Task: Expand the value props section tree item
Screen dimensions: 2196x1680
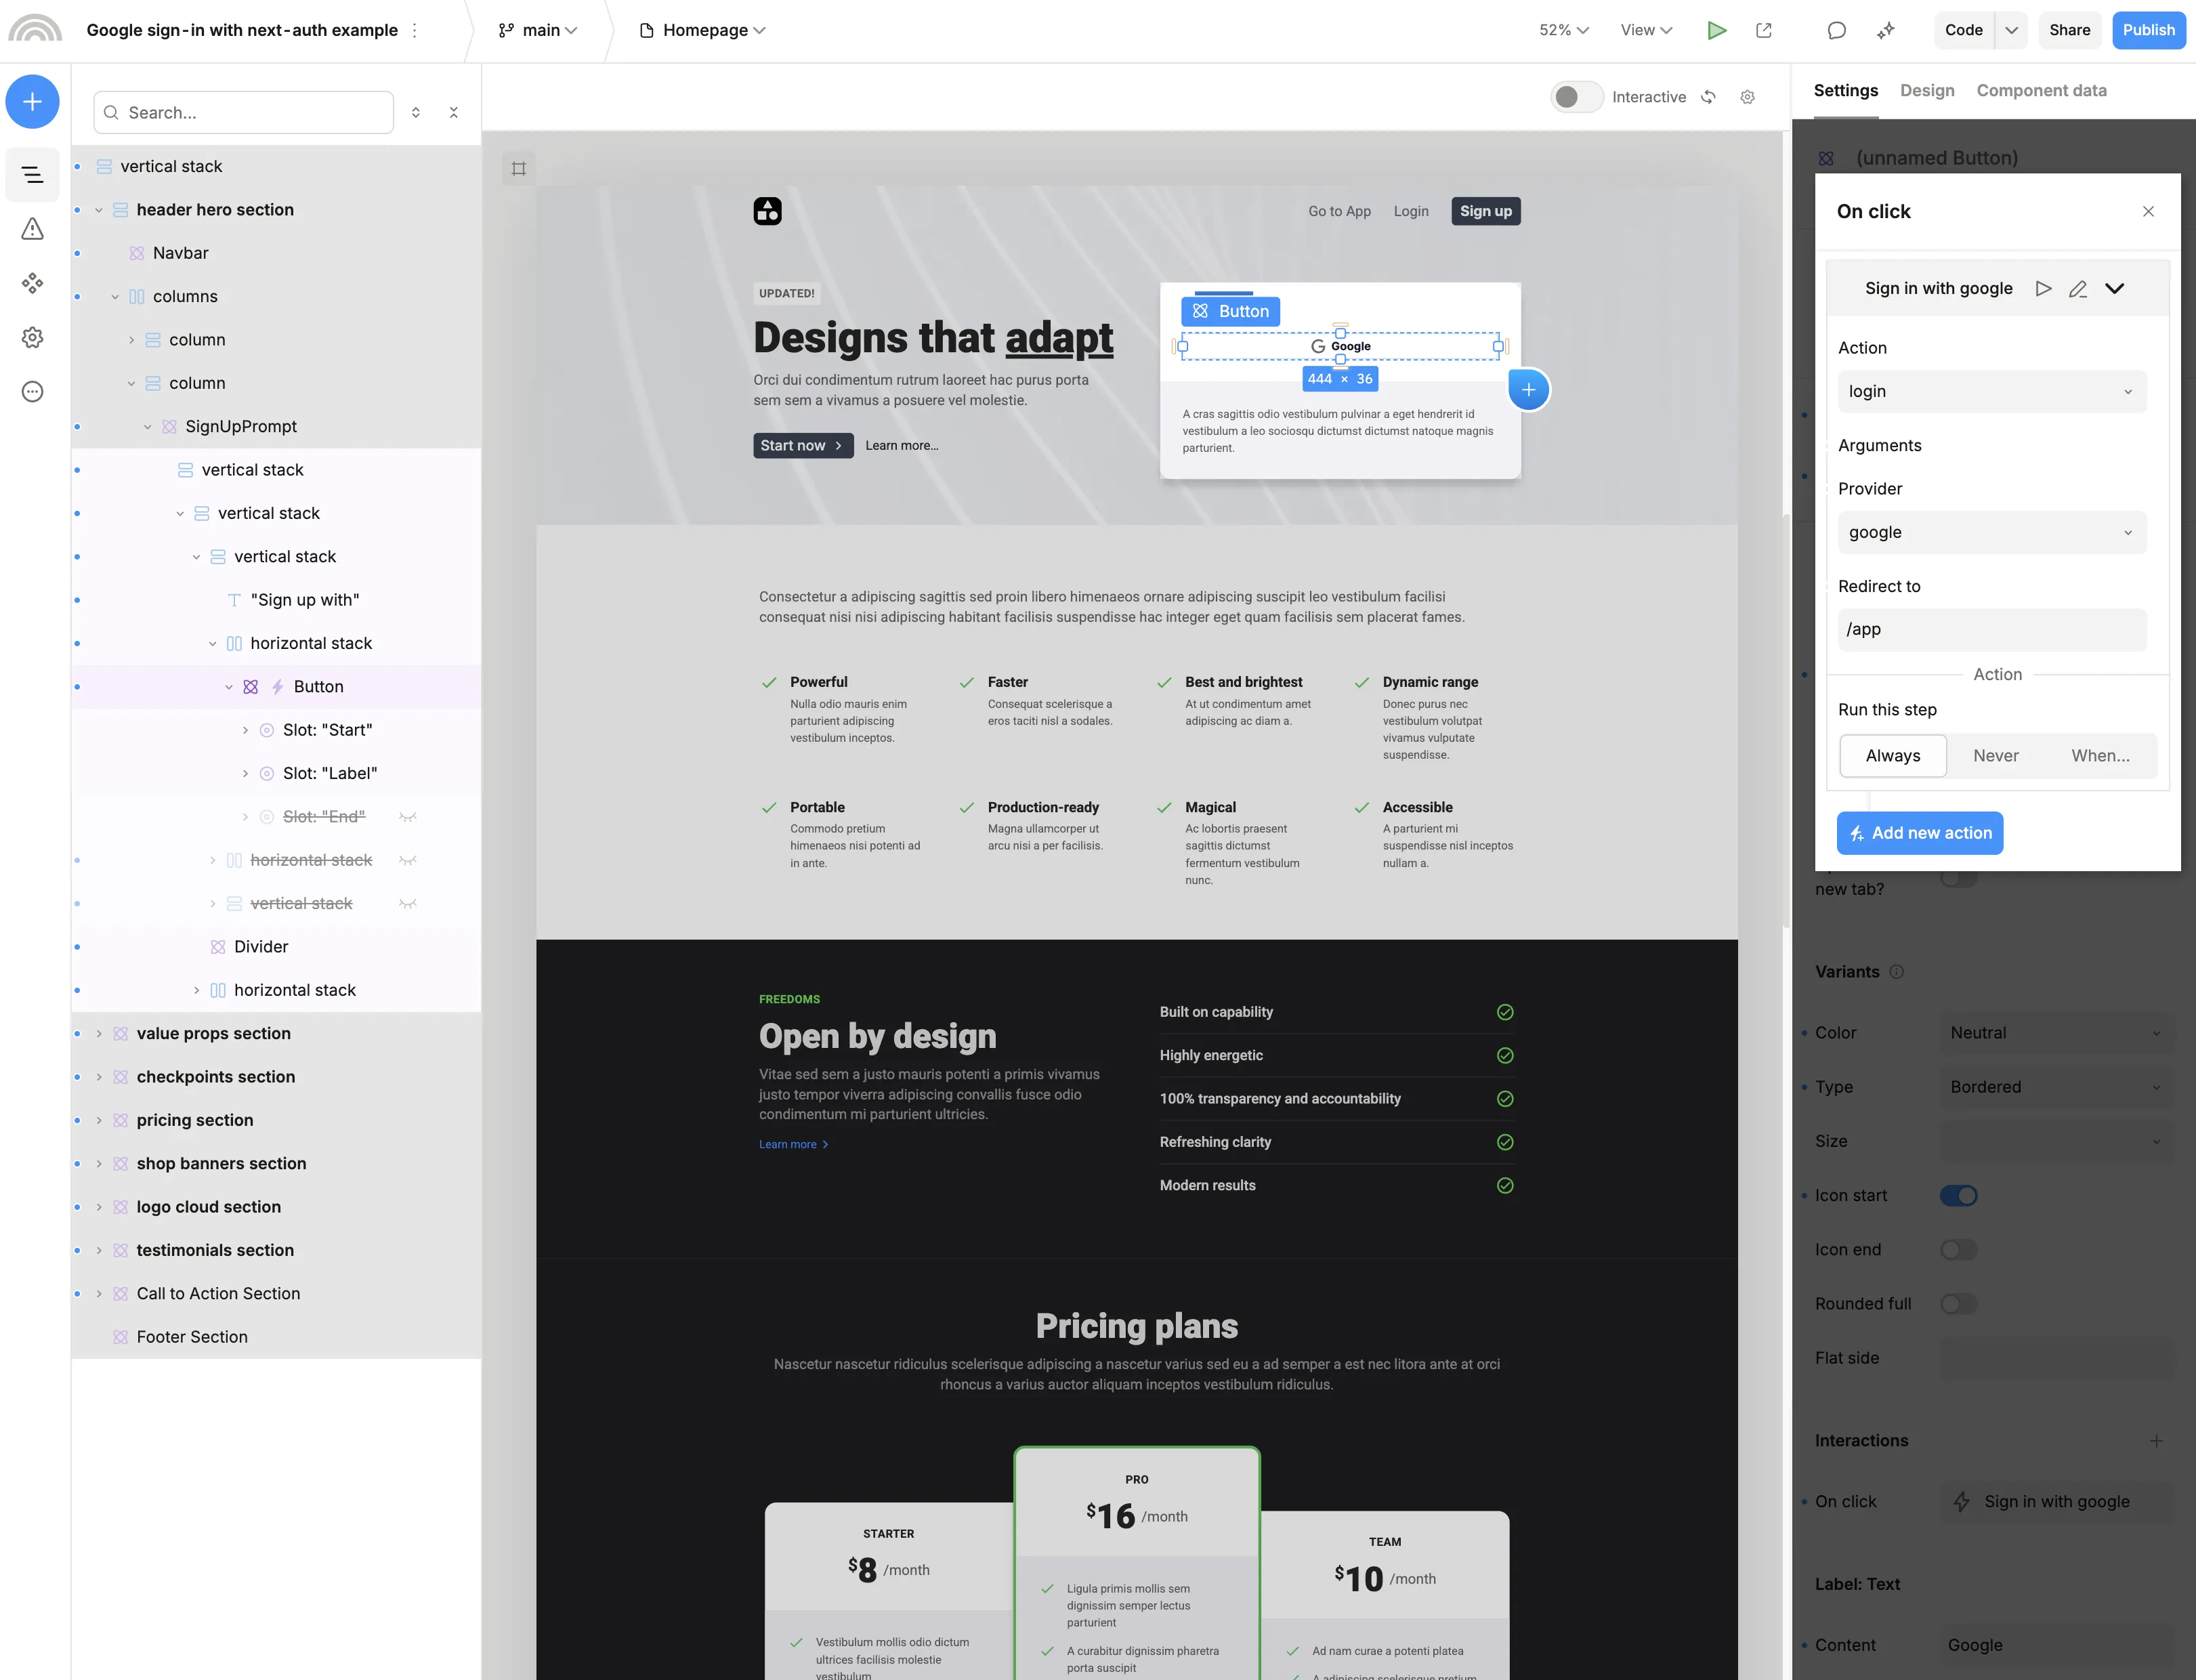Action: pyautogui.click(x=99, y=1033)
